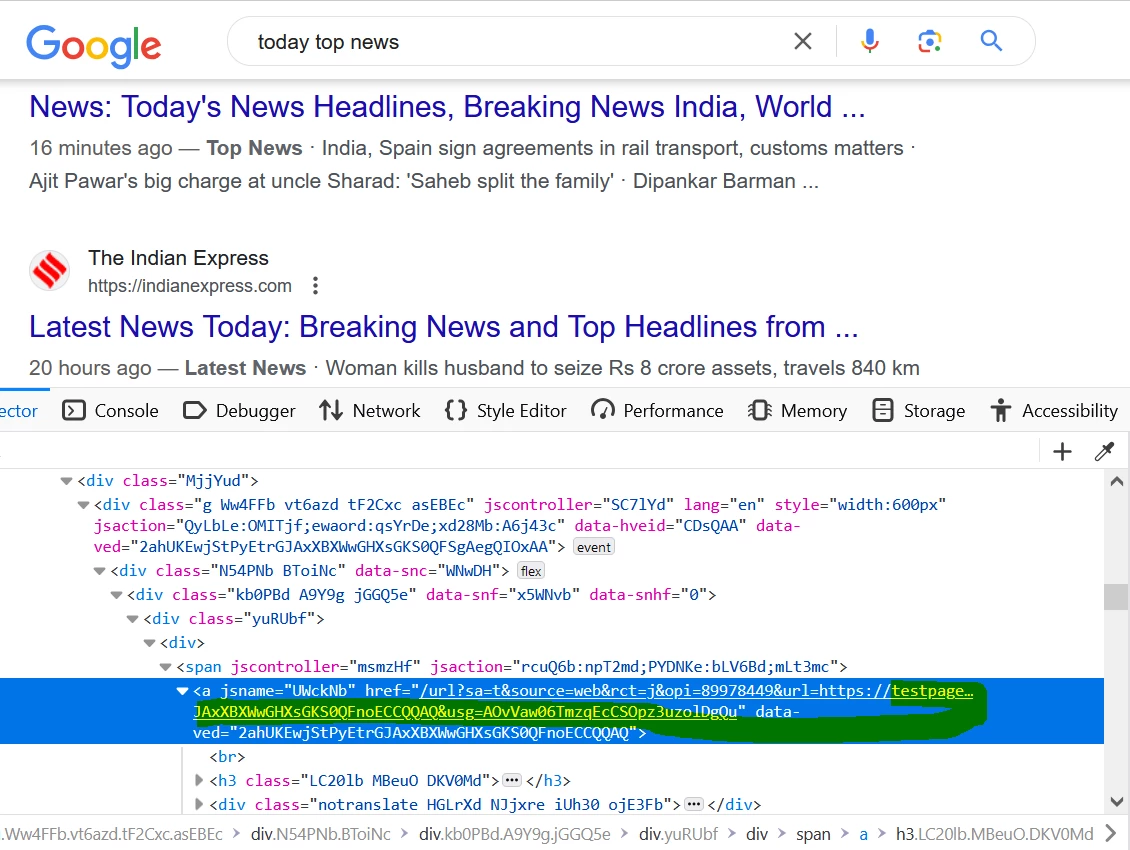
Task: Open the Accessibility tab
Action: point(1054,410)
